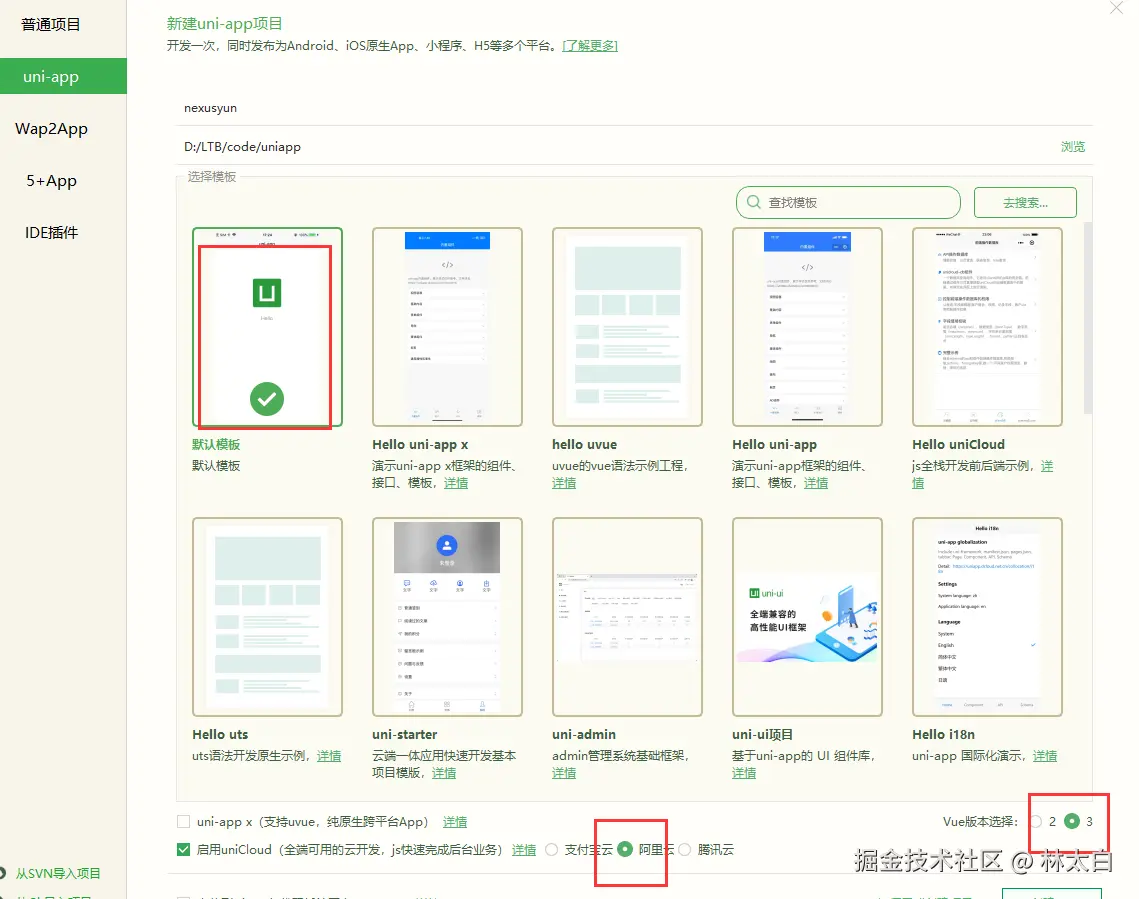The image size is (1139, 899).
Task: Close the new project dialog
Action: tap(1116, 8)
